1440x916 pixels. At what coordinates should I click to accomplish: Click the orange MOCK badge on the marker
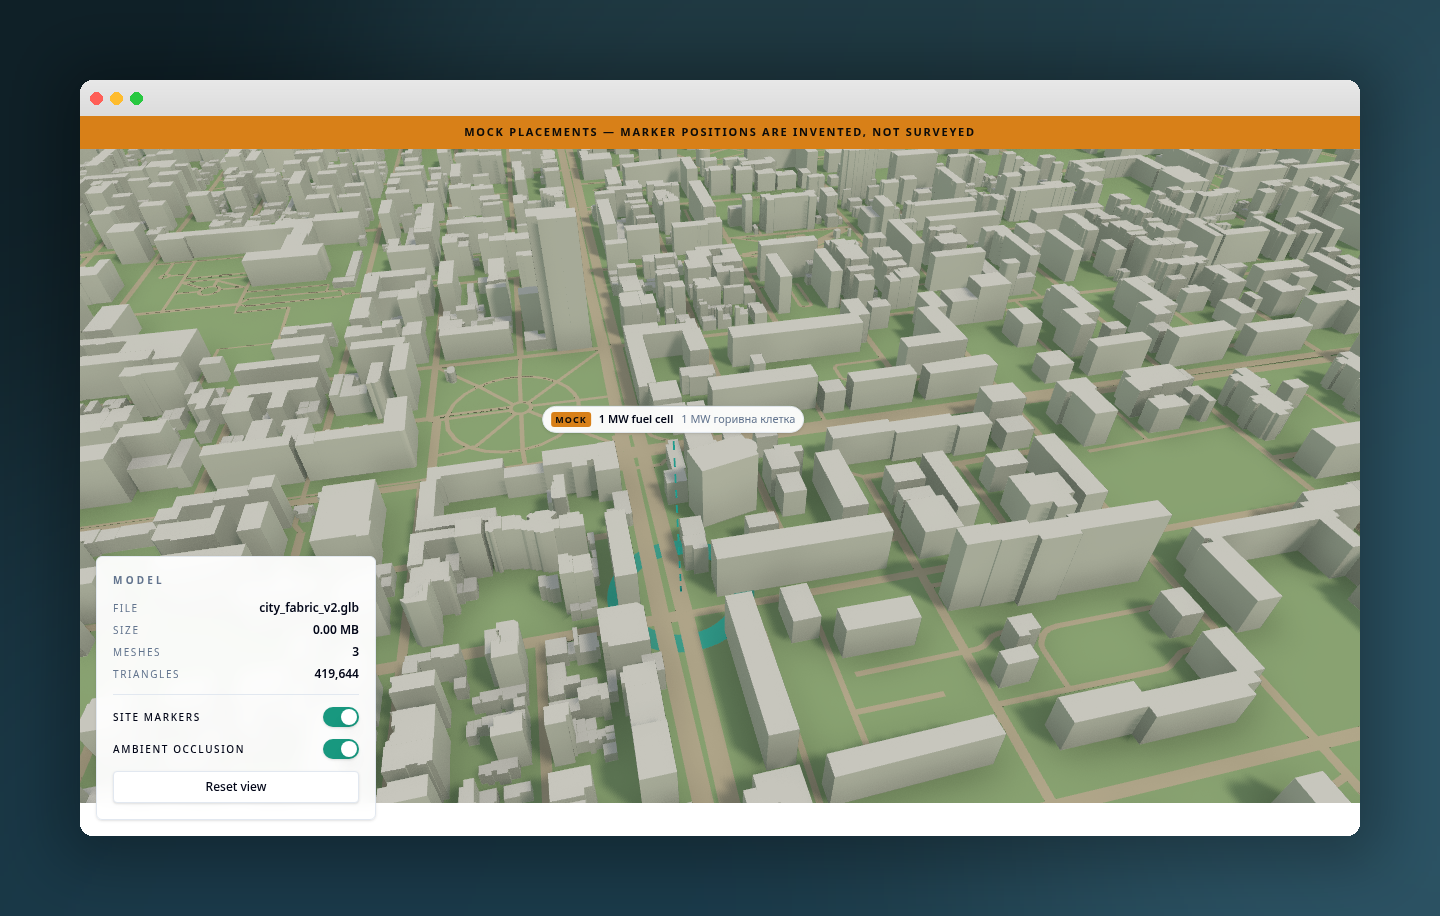[x=571, y=420]
